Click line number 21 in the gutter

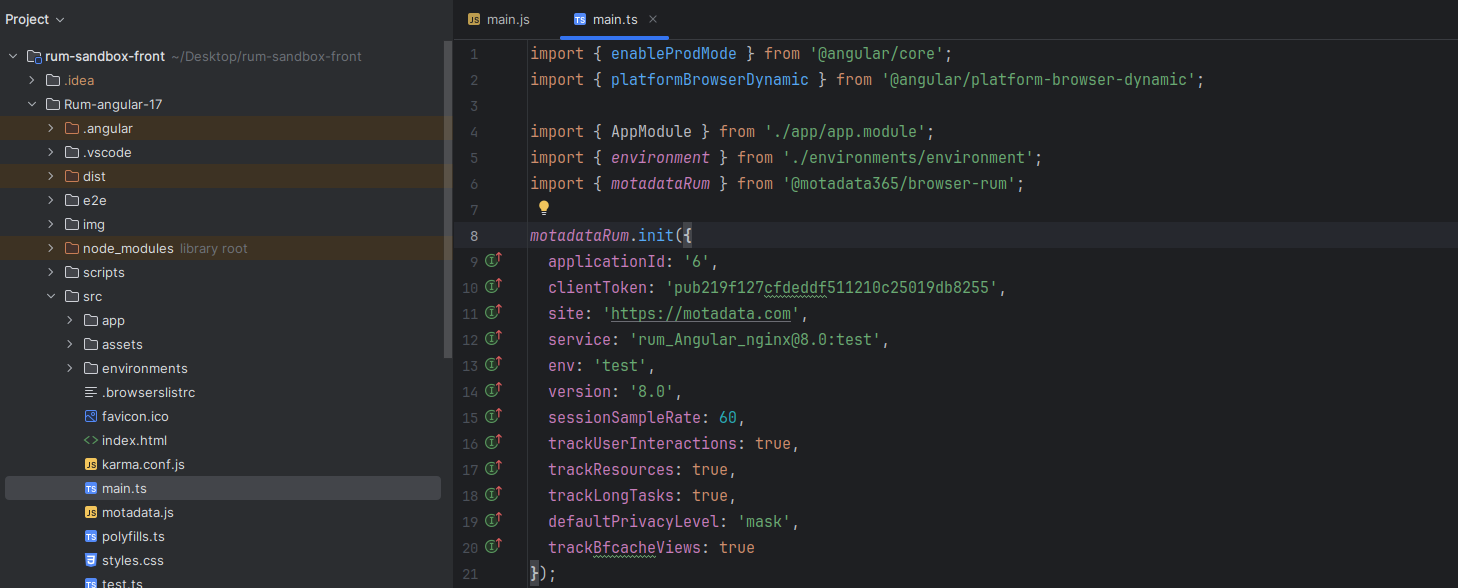tap(470, 573)
